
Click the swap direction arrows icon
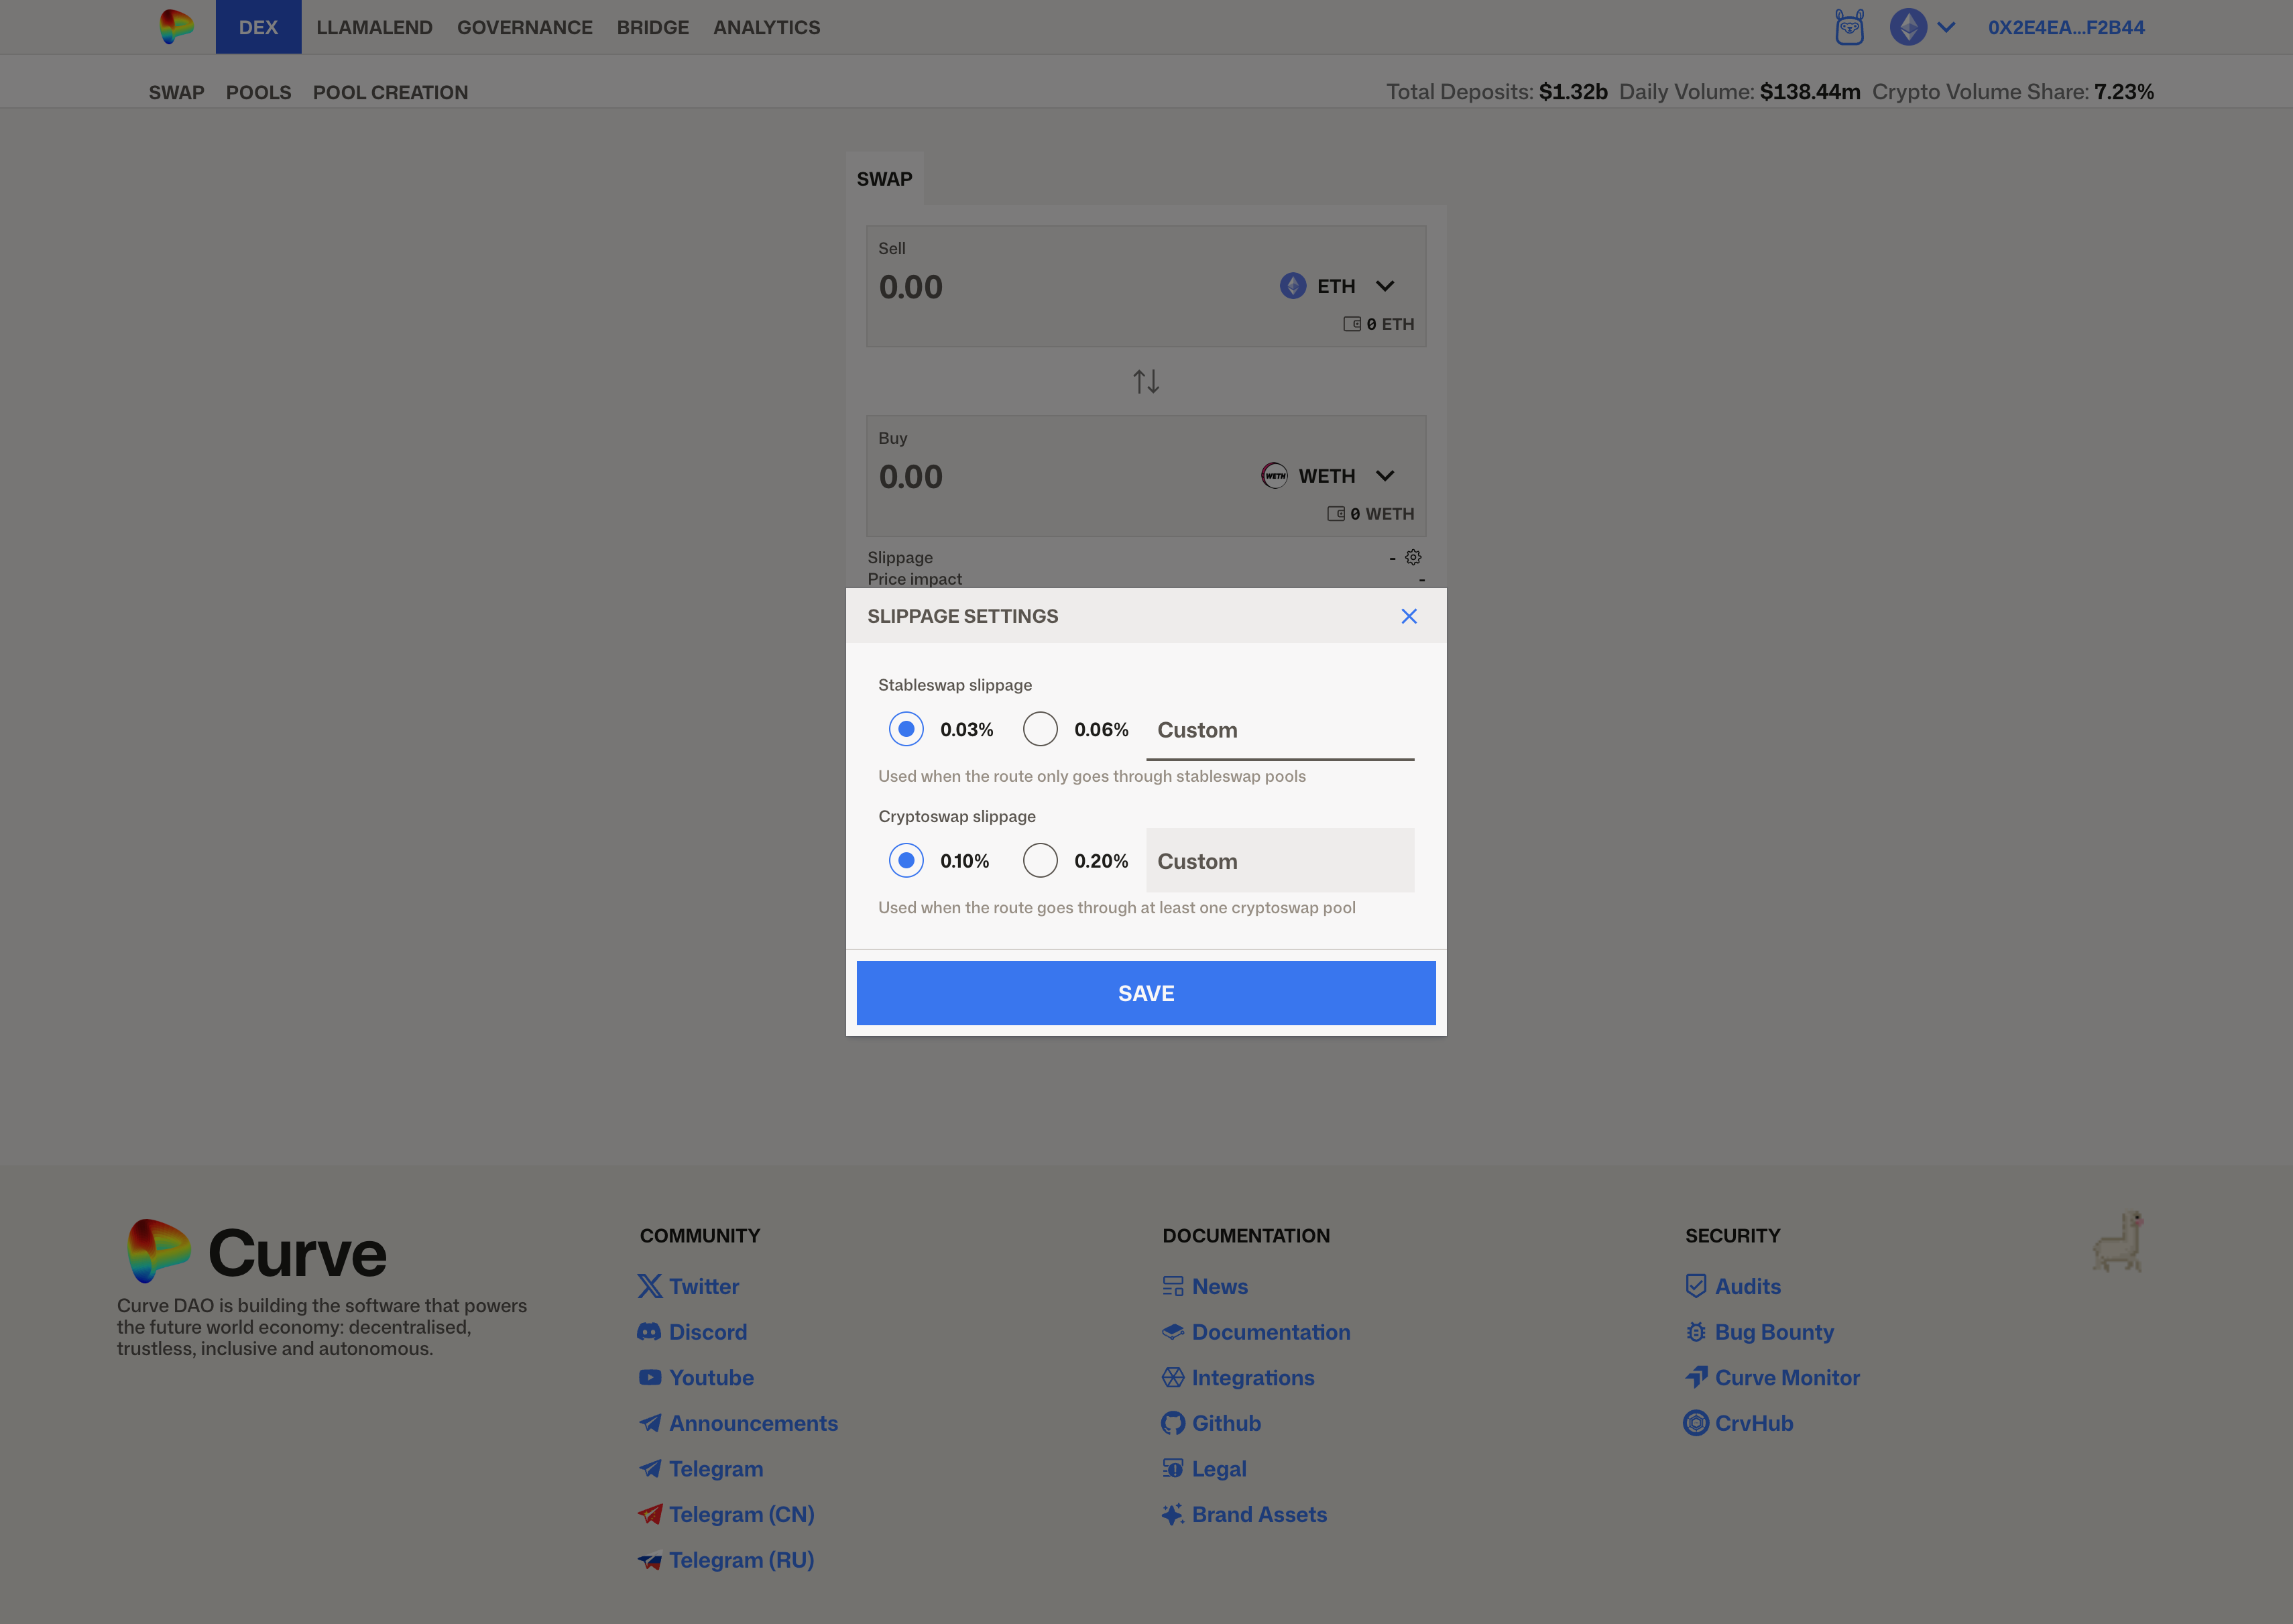[x=1146, y=381]
